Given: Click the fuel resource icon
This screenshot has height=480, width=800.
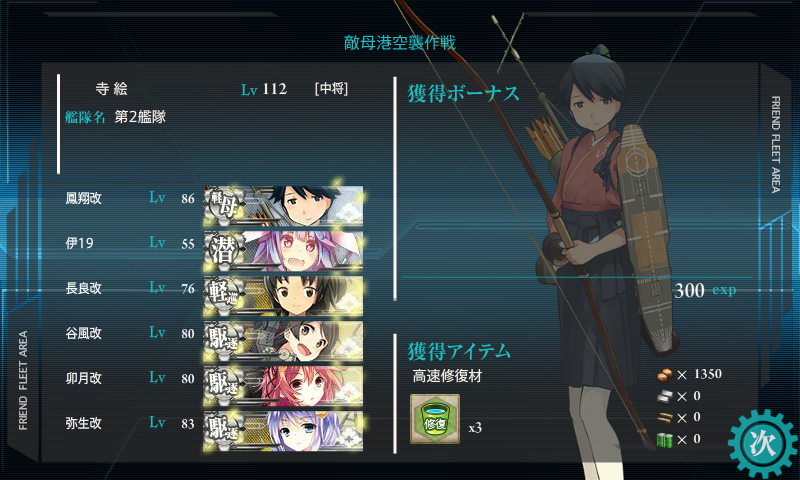Looking at the screenshot, I should pos(665,375).
